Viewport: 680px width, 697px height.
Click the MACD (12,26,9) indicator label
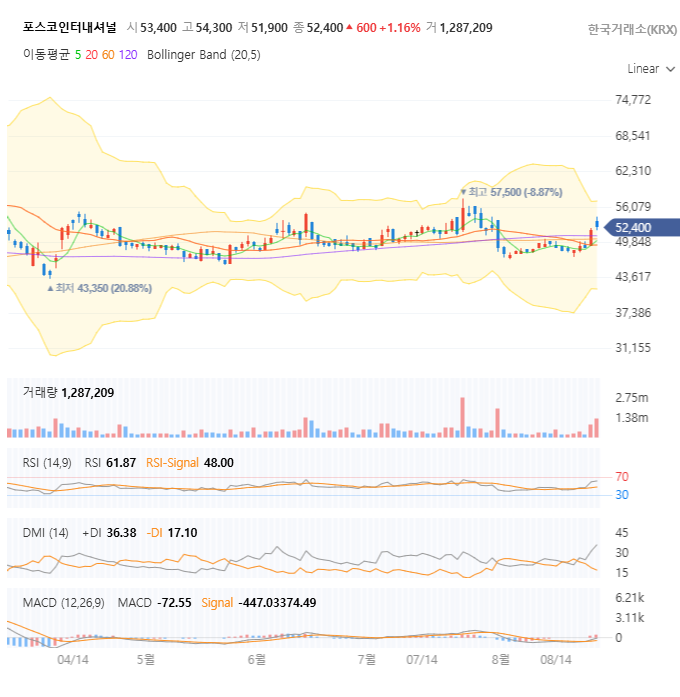pyautogui.click(x=64, y=603)
